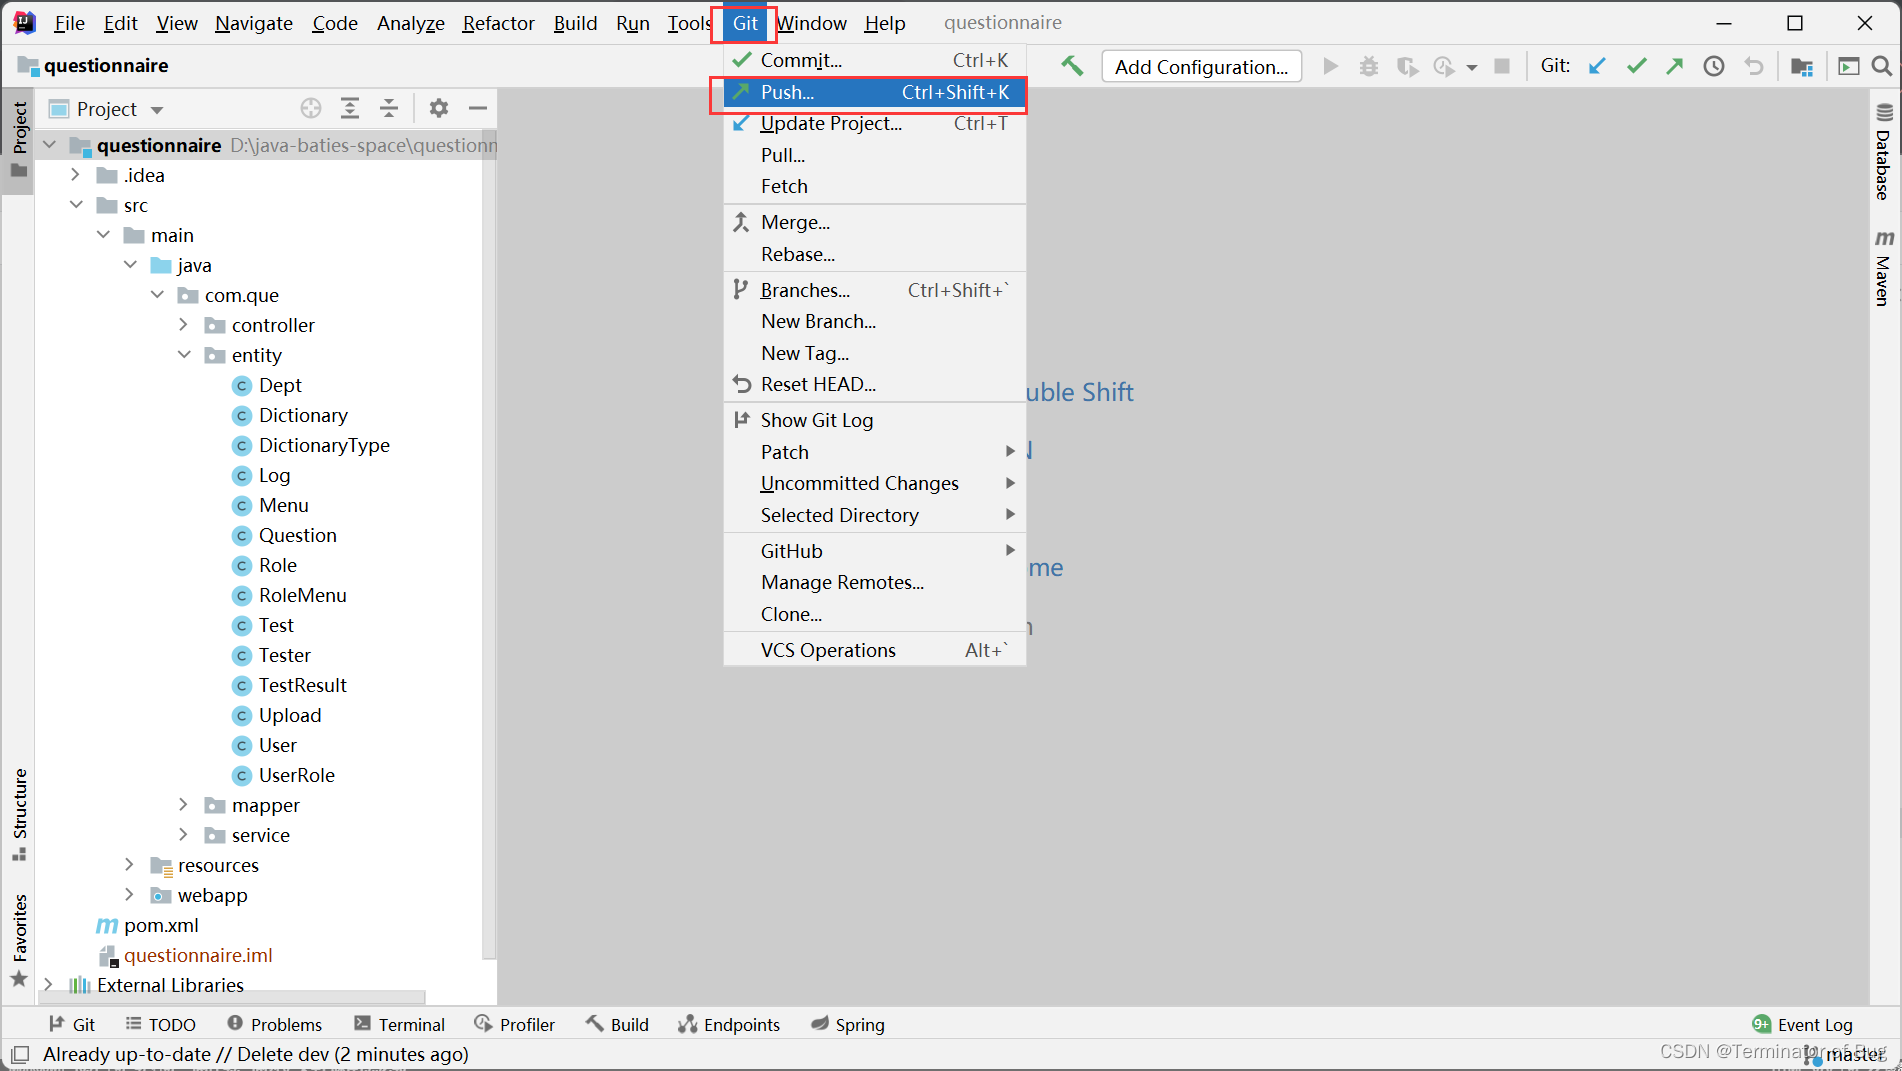
Task: Click the run anything window icon in toolbar
Action: [x=1848, y=66]
